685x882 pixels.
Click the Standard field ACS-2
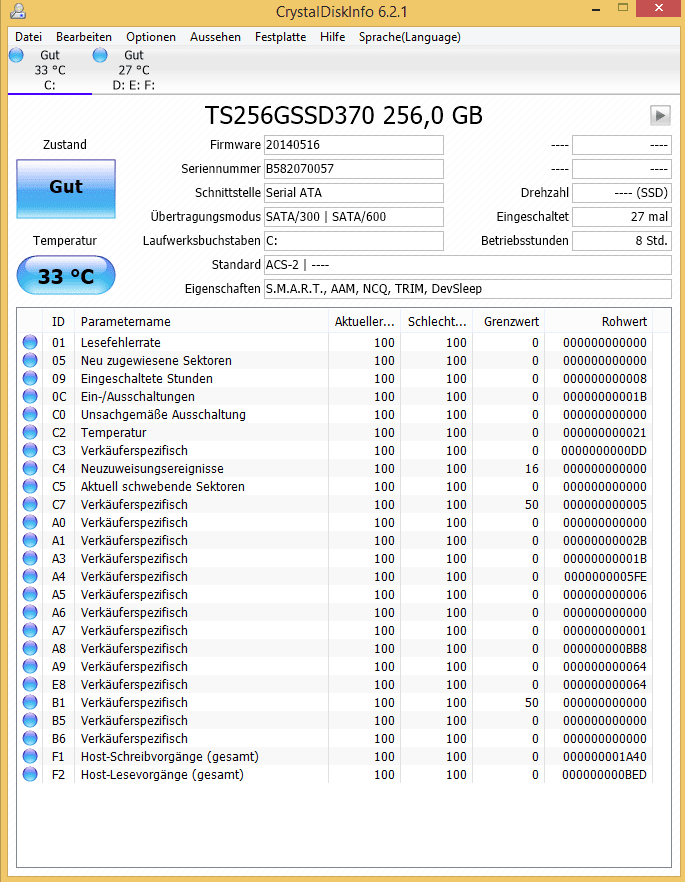tap(468, 265)
